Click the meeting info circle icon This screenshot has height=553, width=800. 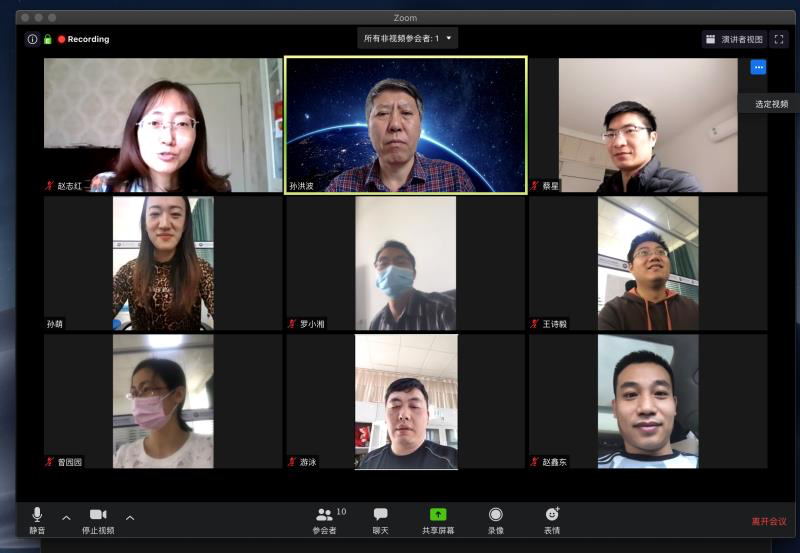32,39
